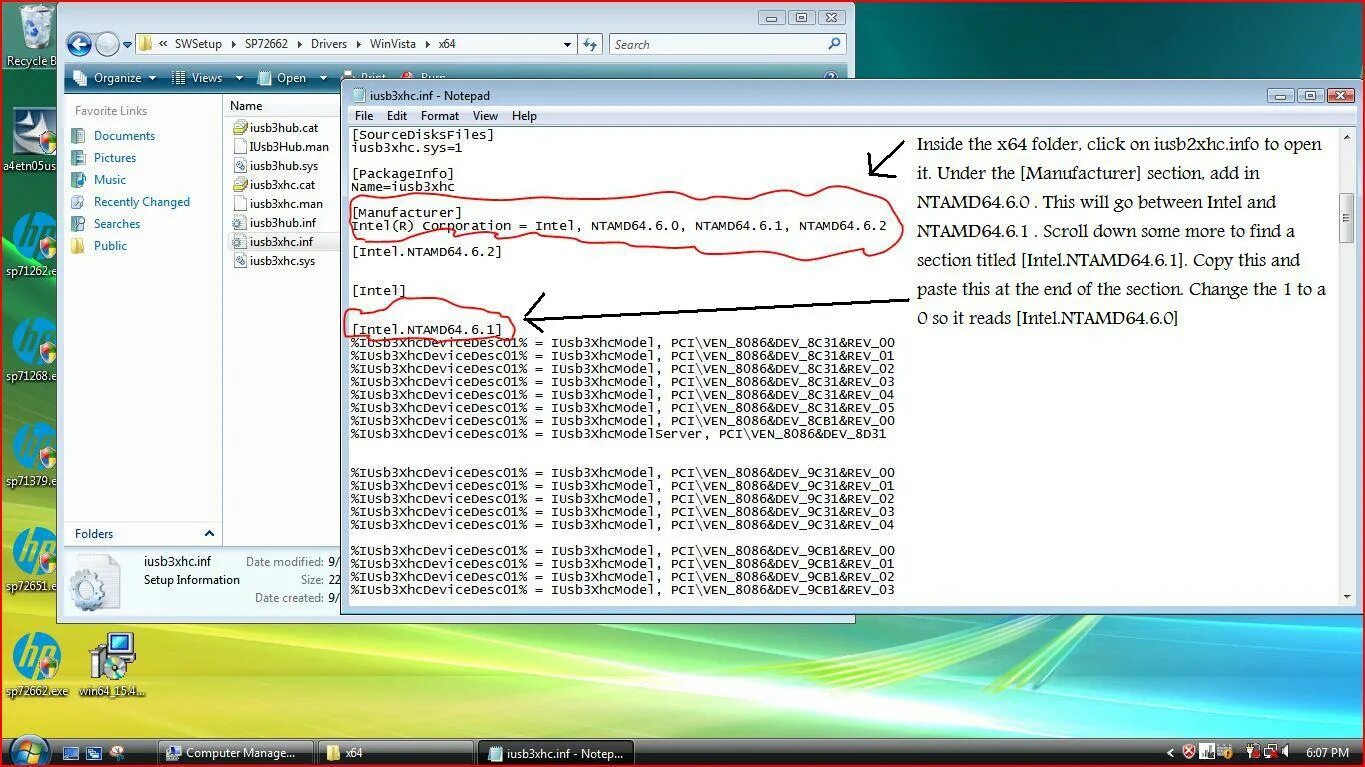Click the Refresh button beside address bar
1365x767 pixels.
point(590,44)
